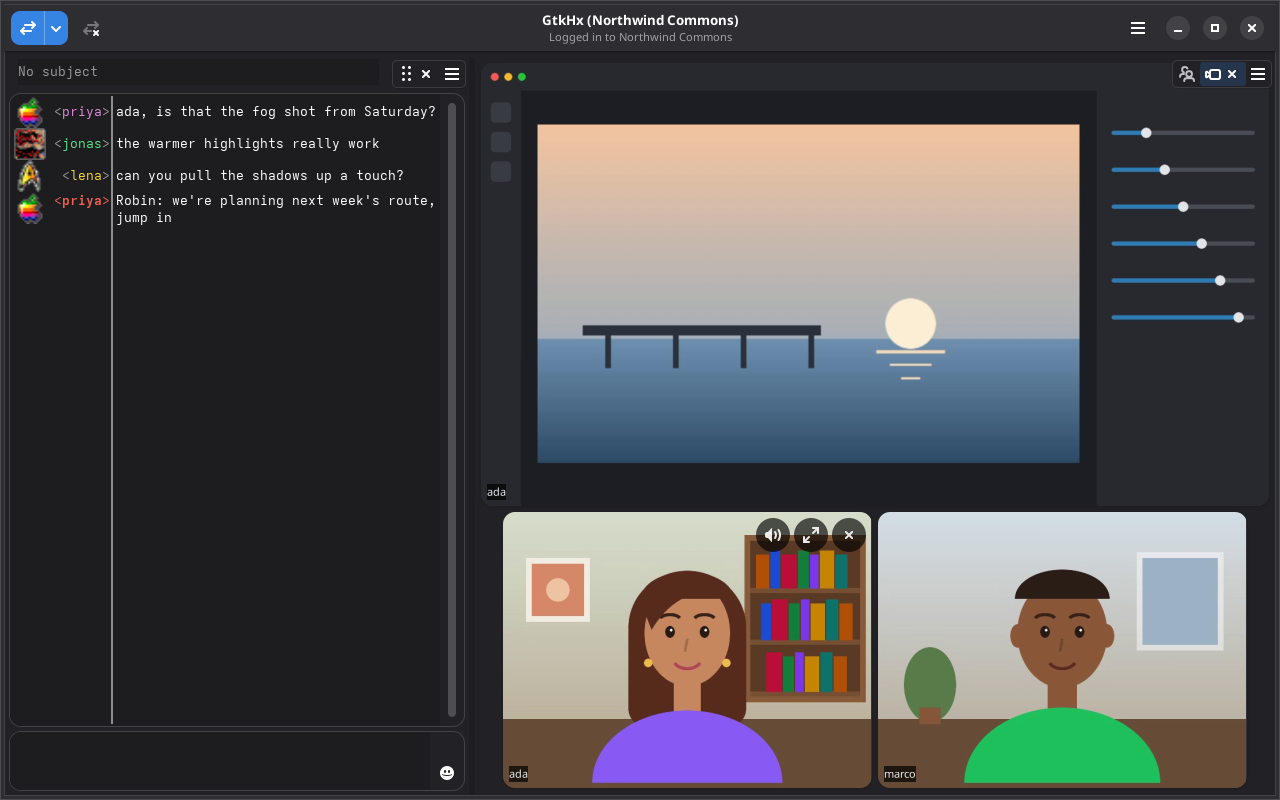This screenshot has height=800, width=1280.
Task: Click the yellow traffic light dot
Action: (508, 77)
